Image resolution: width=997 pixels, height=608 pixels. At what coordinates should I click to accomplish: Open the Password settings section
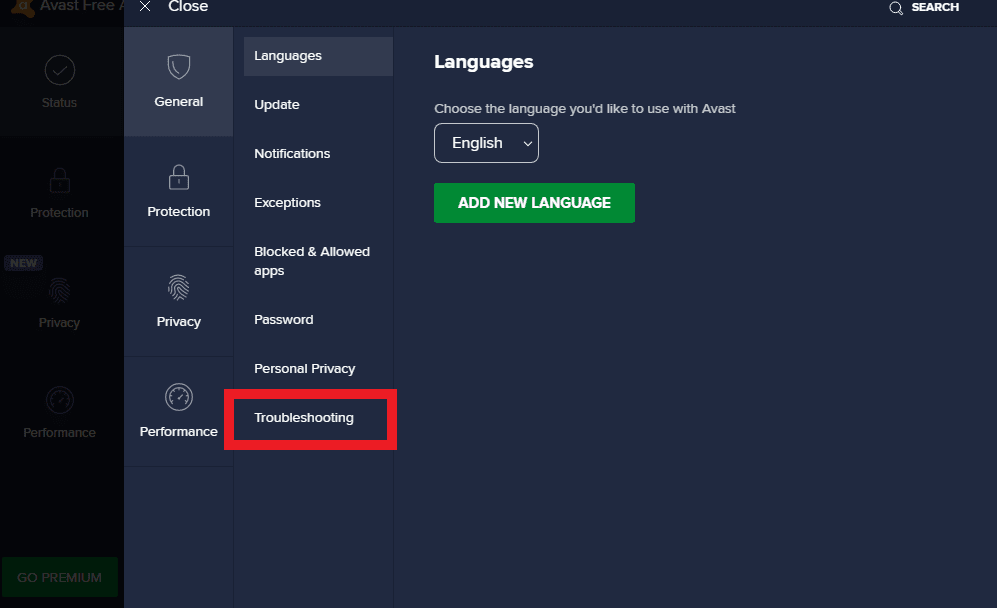284,320
